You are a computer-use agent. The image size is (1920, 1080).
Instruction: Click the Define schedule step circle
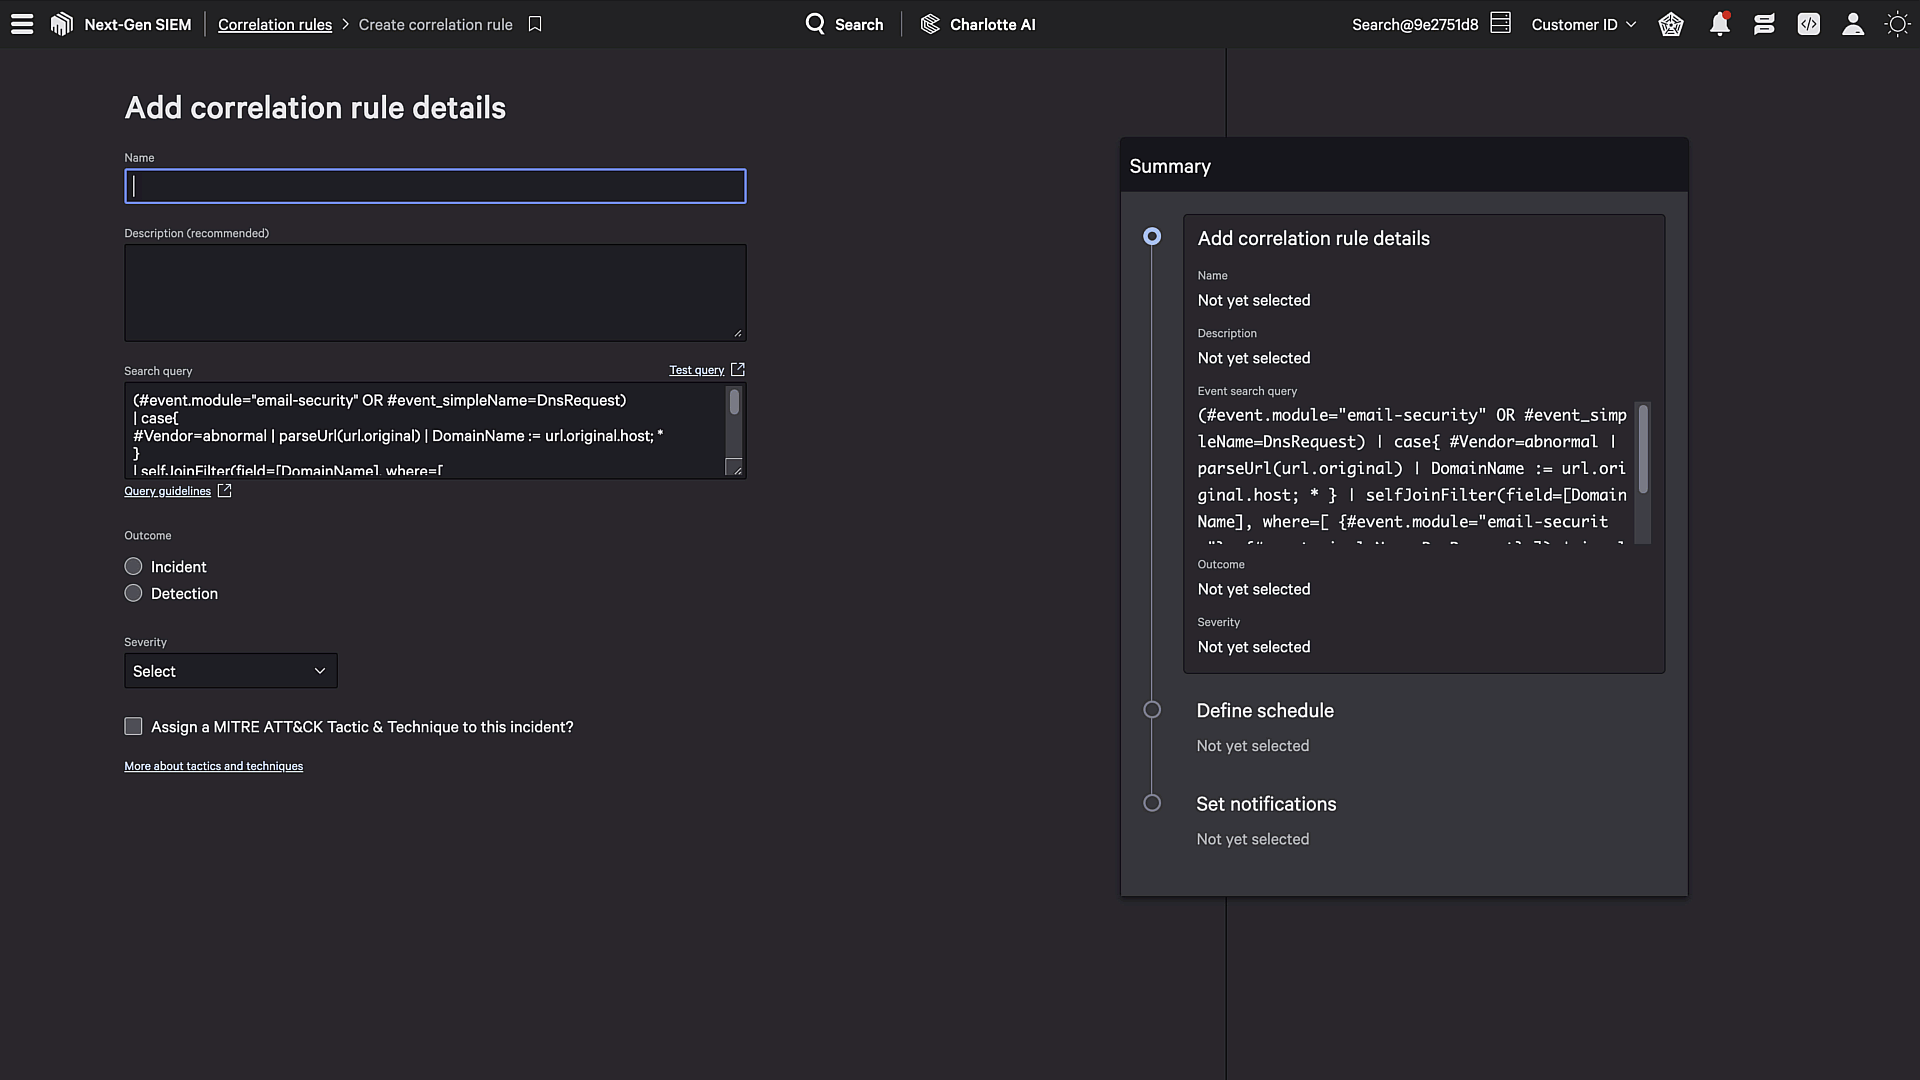coord(1152,709)
